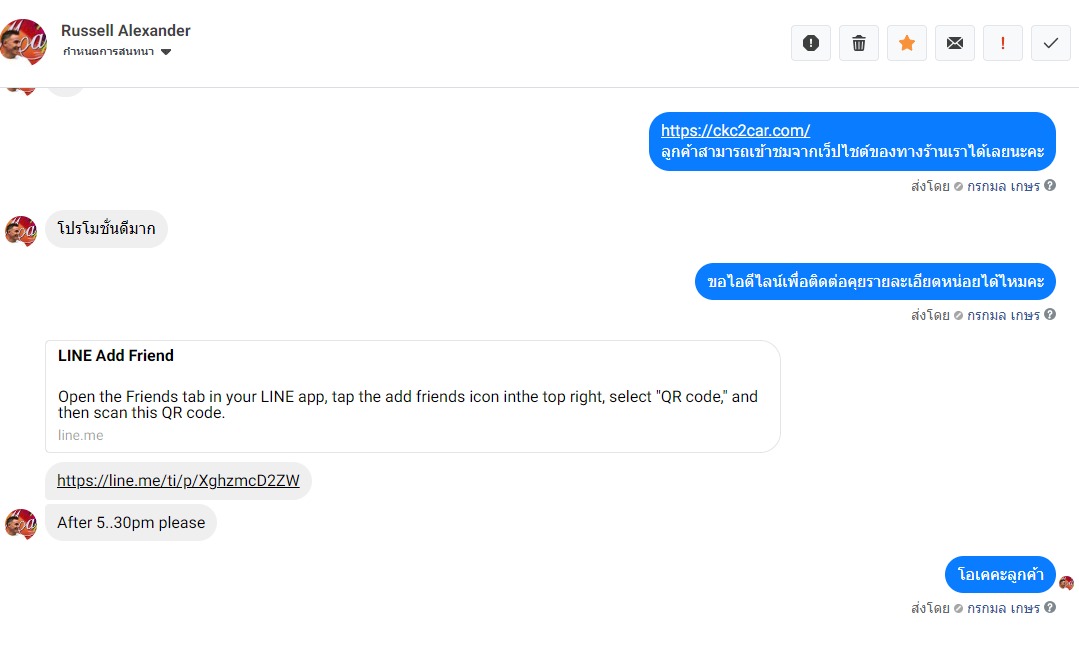Click avatar beside the โปรโมชั่นดีมาก message
1079x664 pixels.
coord(21,231)
